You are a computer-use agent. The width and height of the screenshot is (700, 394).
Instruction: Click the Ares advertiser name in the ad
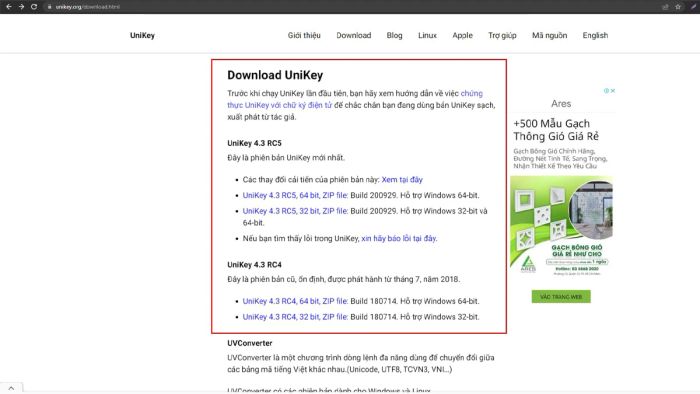point(561,104)
